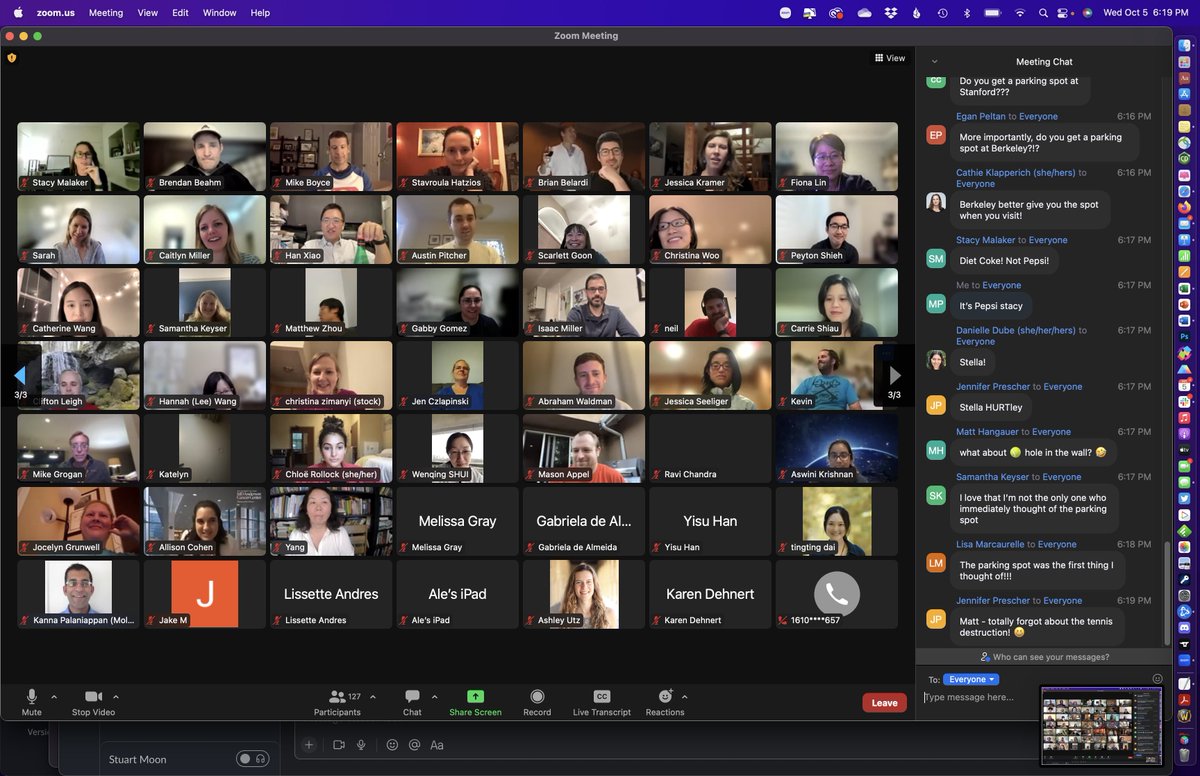This screenshot has width=1200, height=776.
Task: Click video icon in background message bar
Action: click(339, 745)
